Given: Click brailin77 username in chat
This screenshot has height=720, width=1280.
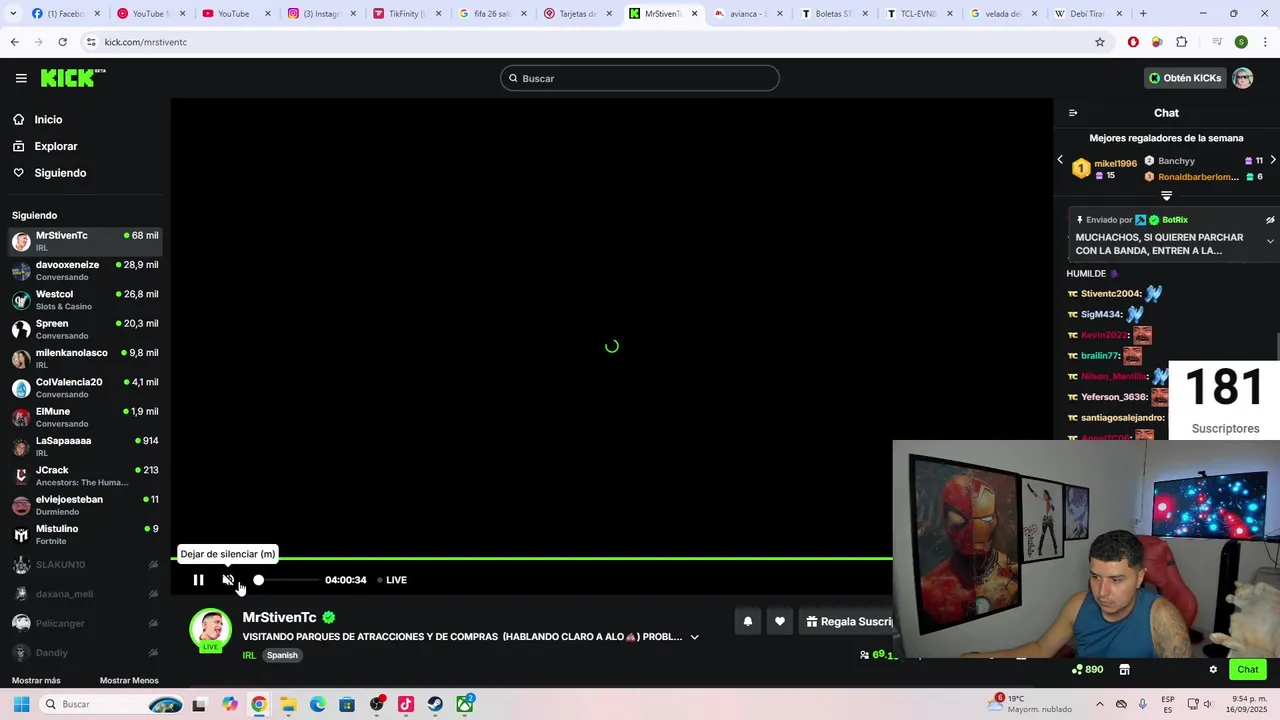Looking at the screenshot, I should pos(1100,356).
